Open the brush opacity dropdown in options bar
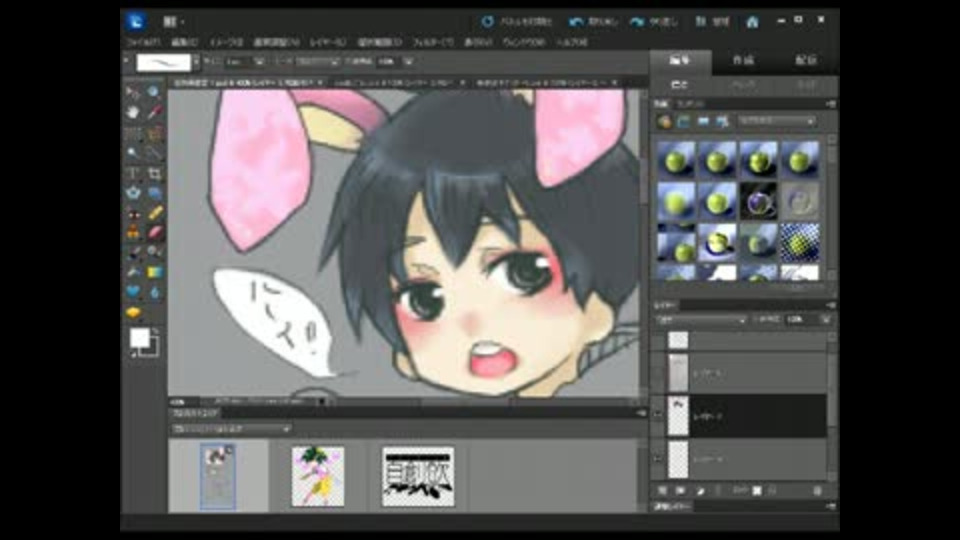Viewport: 960px width, 540px height. [408, 61]
